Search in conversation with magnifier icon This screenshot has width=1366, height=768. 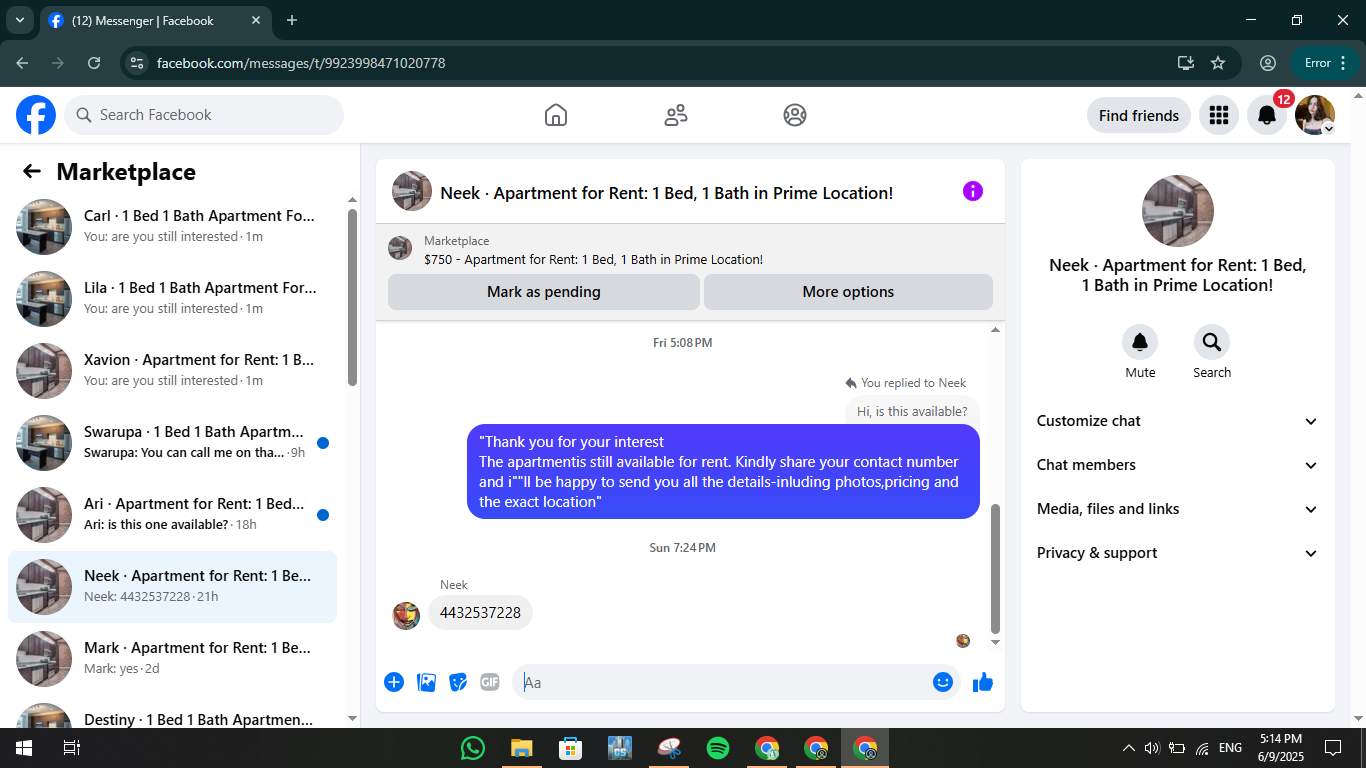1212,343
